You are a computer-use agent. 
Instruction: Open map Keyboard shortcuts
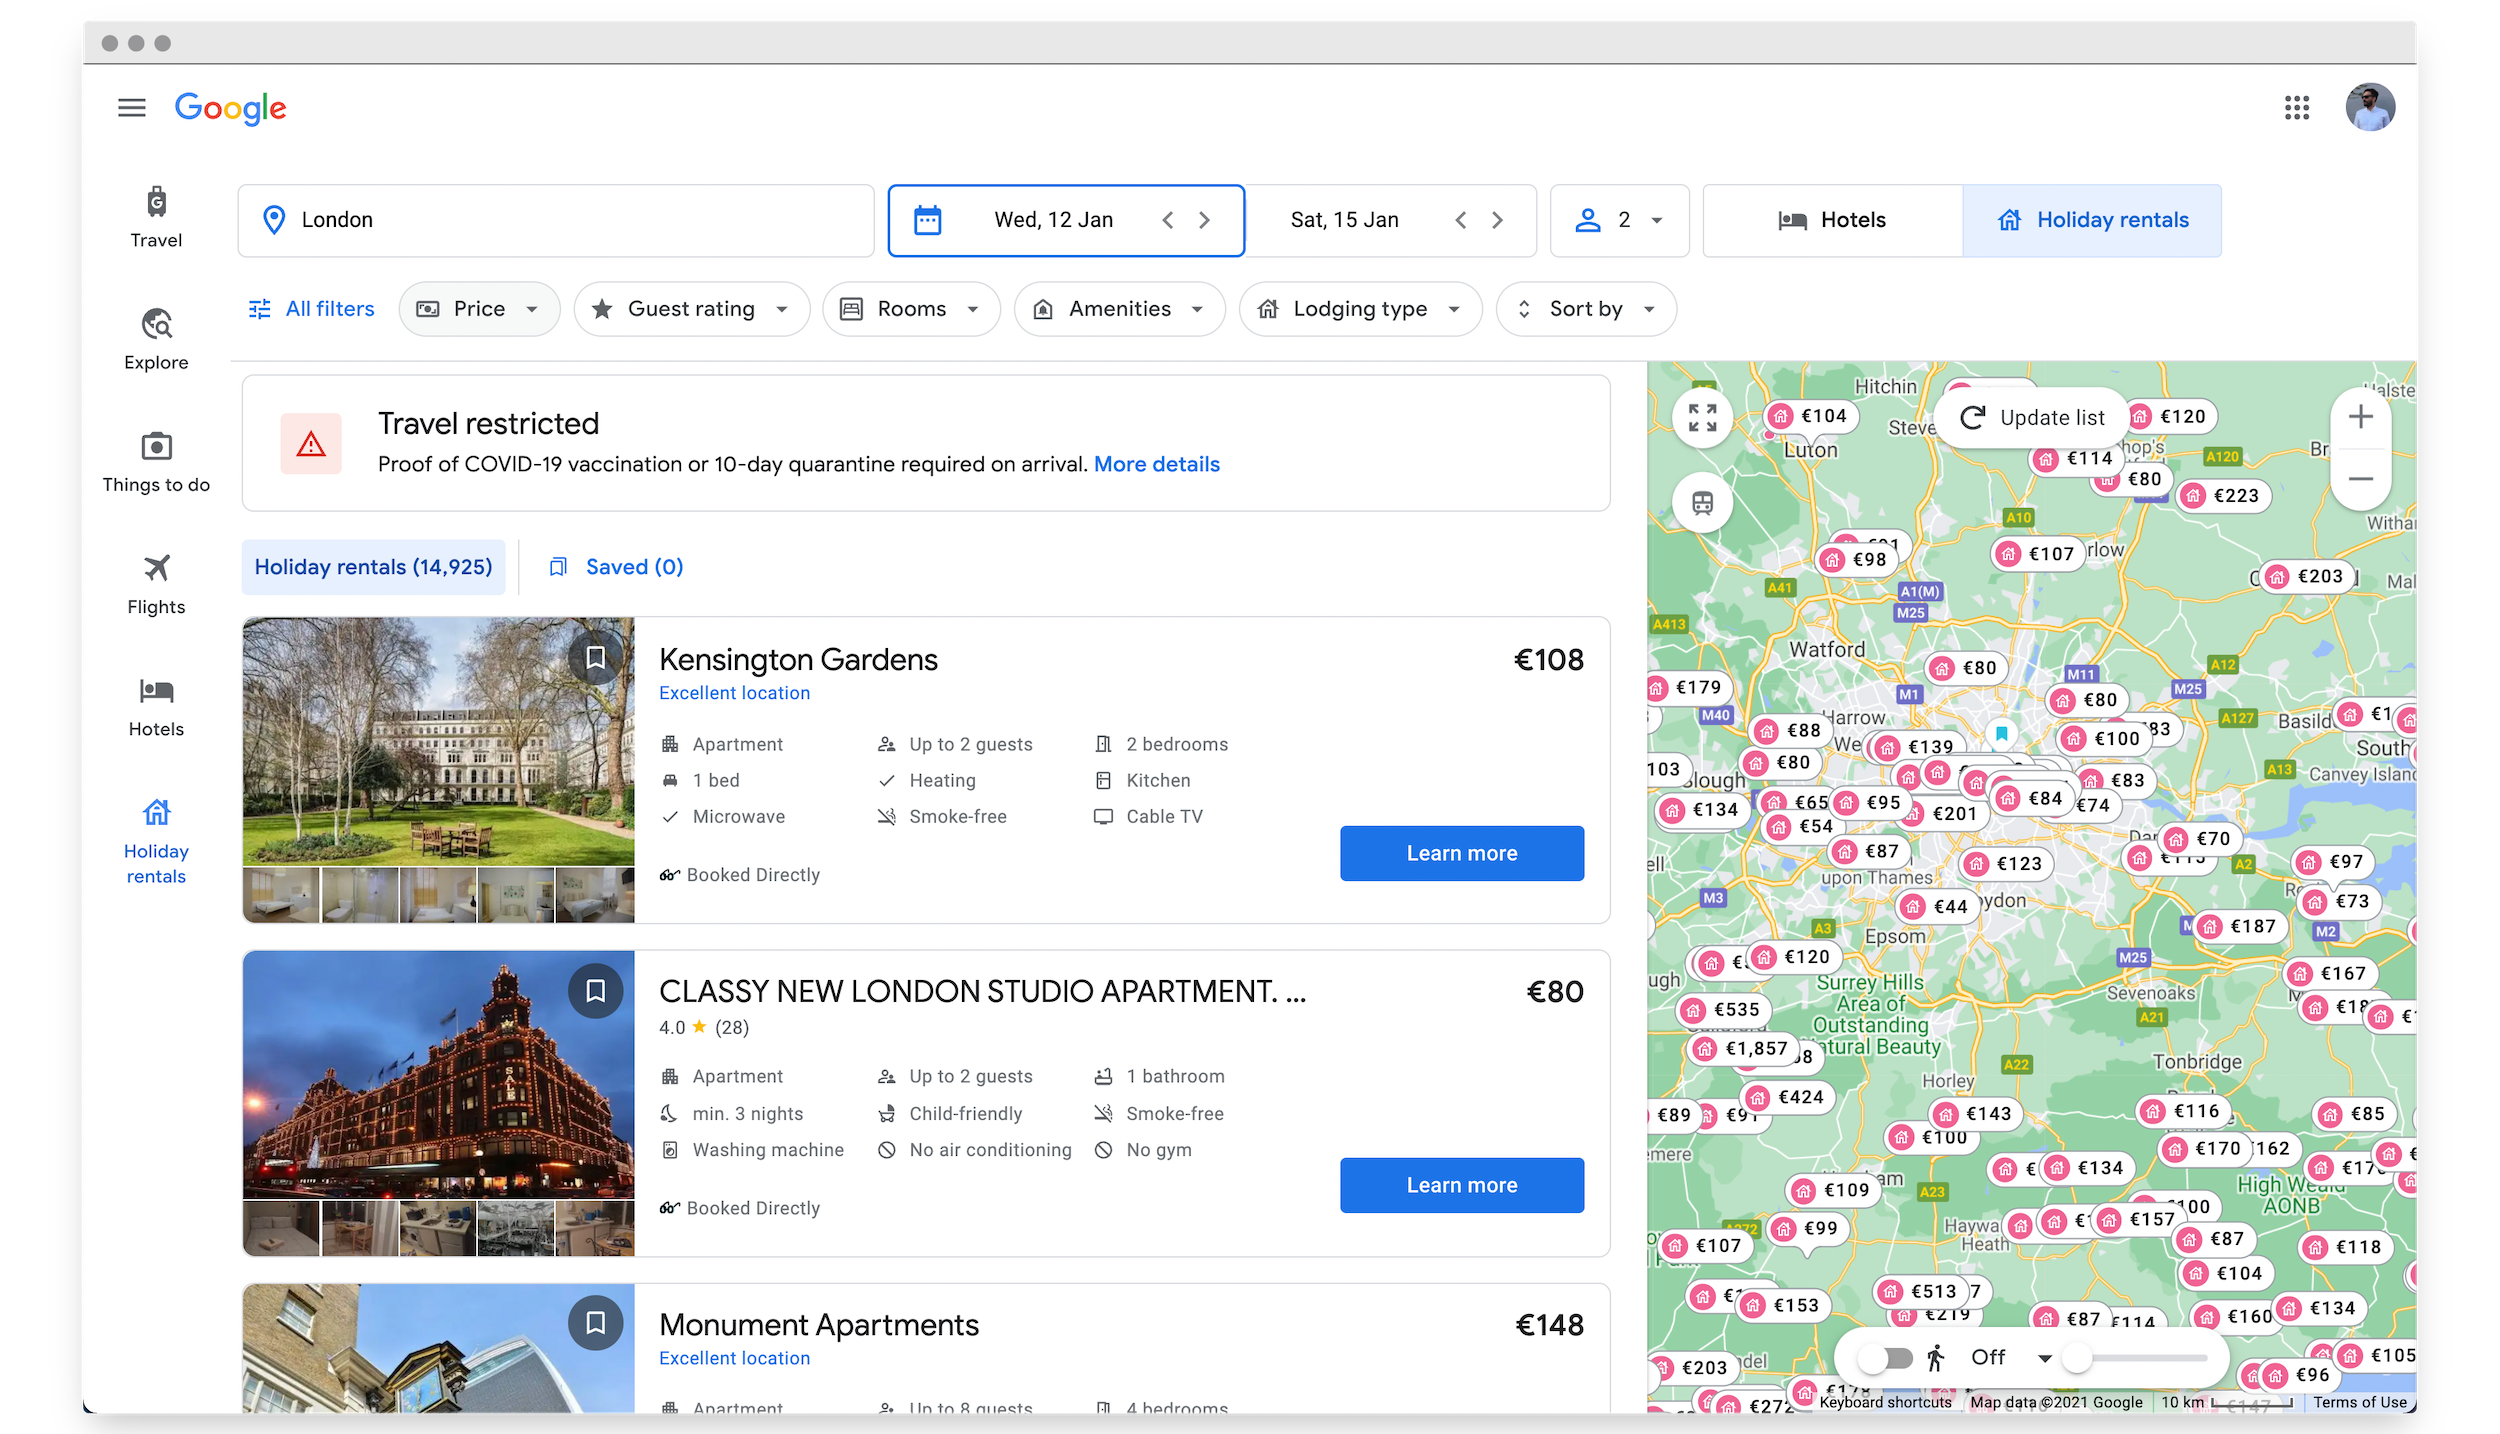(x=1885, y=1402)
